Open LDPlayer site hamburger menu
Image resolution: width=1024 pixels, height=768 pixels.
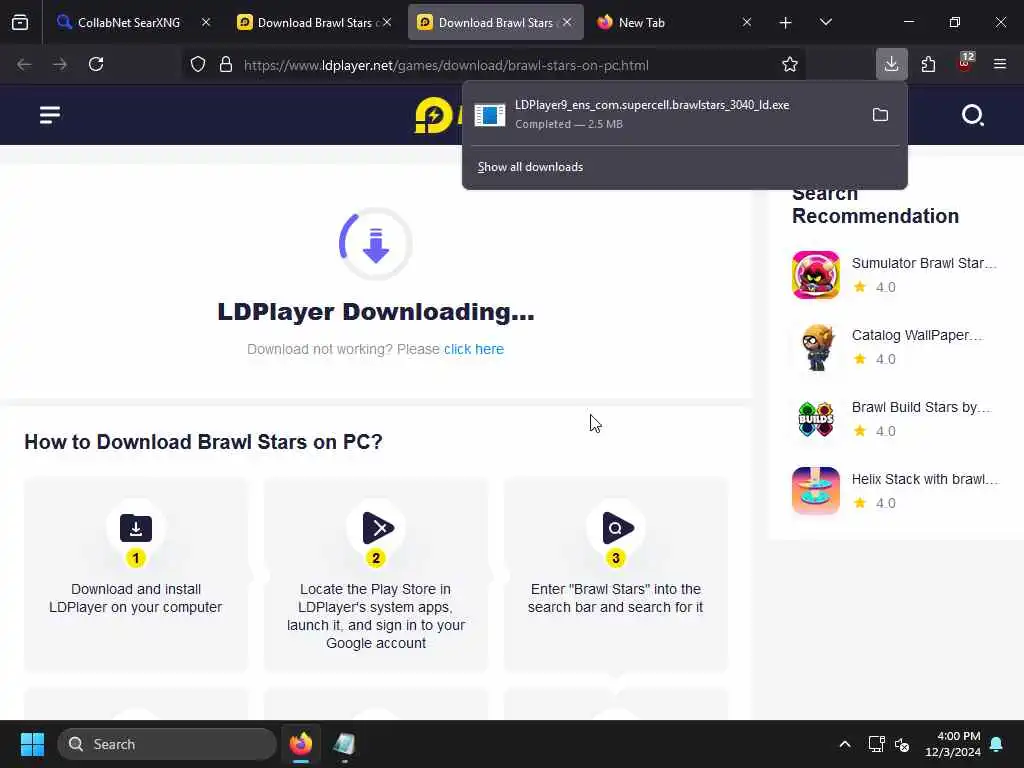(x=50, y=115)
